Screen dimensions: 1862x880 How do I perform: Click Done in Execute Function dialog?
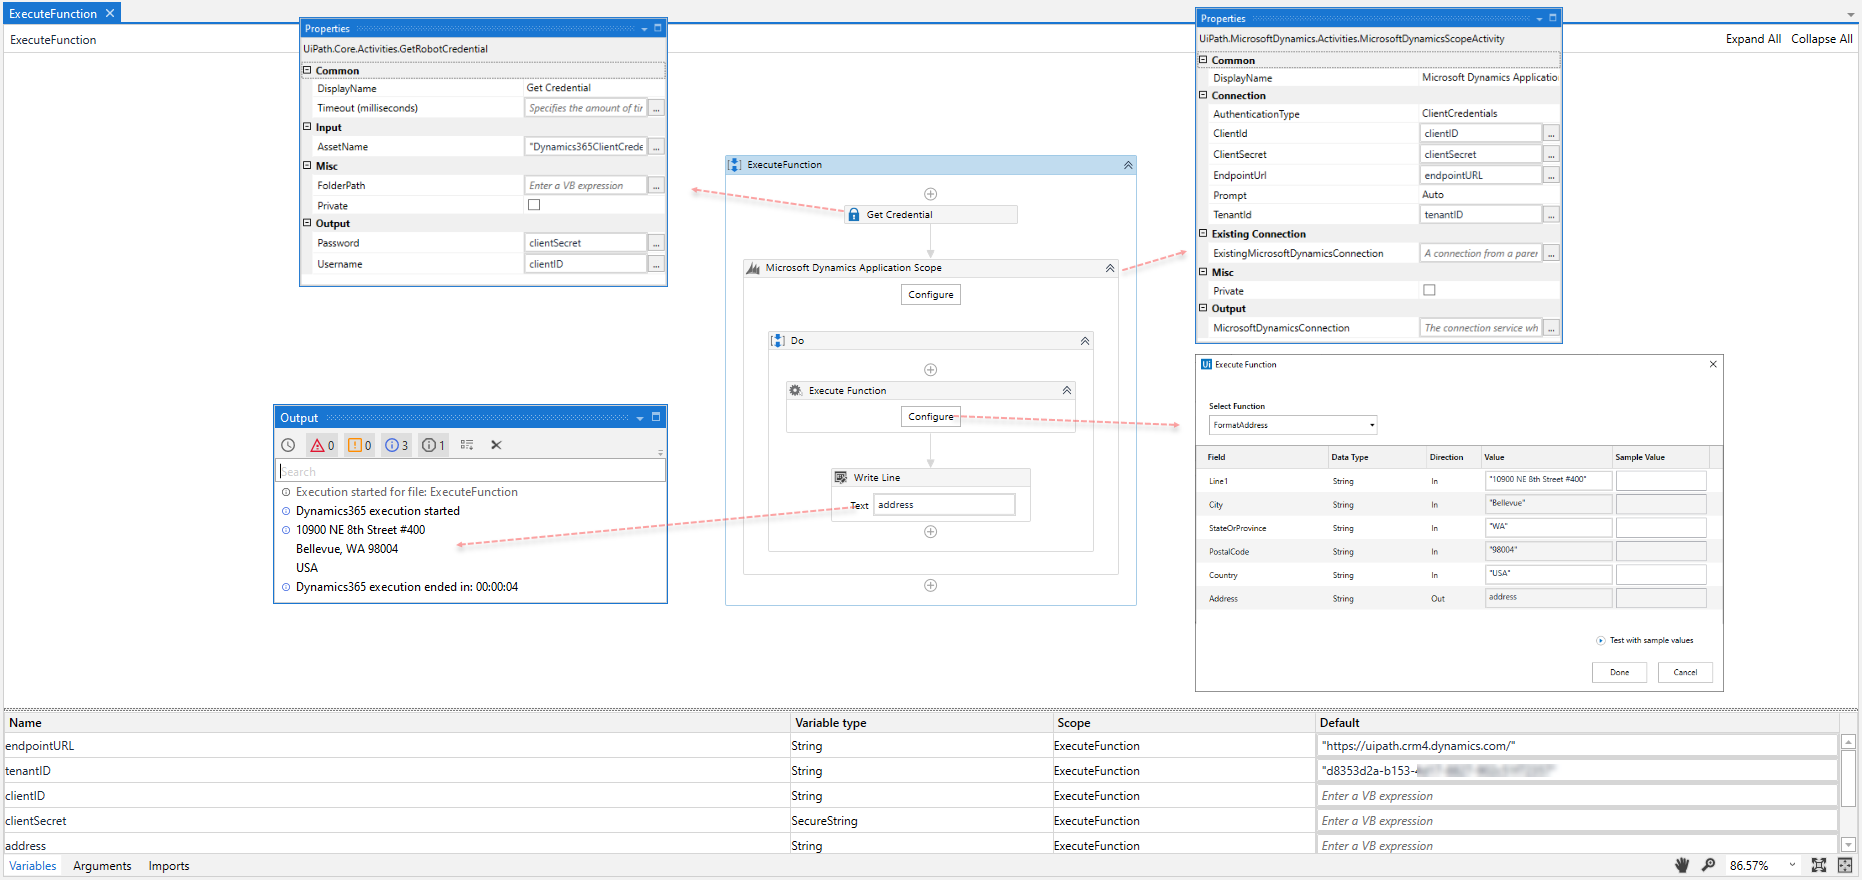pos(1619,672)
